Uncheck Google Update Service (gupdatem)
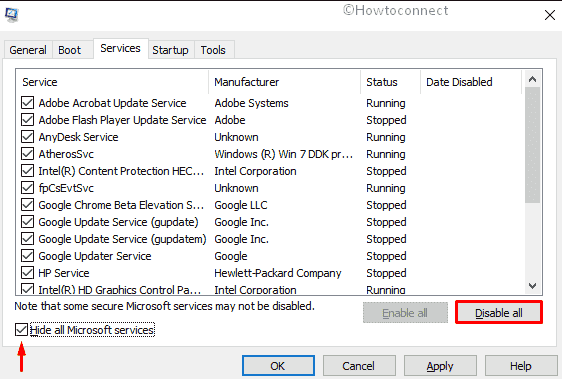Screen dimensions: 562x379 tap(28, 239)
